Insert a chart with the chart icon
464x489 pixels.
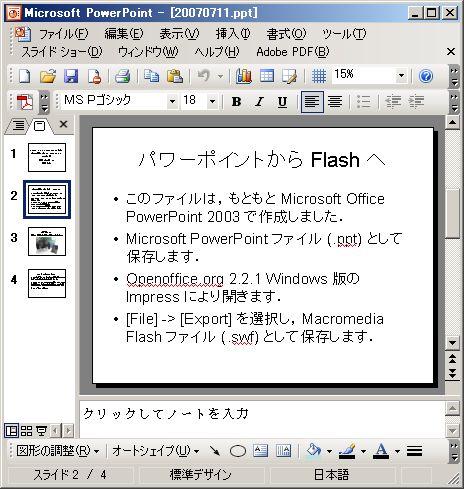244,76
